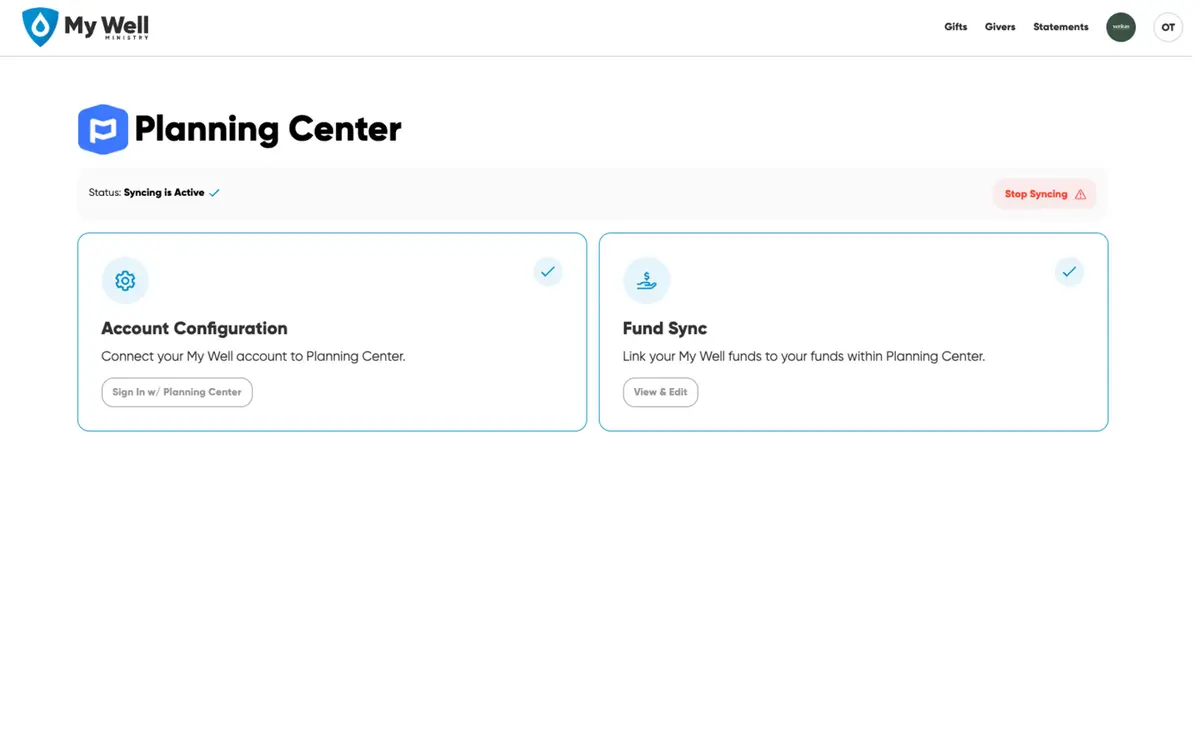Click the warning triangle in Stop Syncing

pos(1080,194)
